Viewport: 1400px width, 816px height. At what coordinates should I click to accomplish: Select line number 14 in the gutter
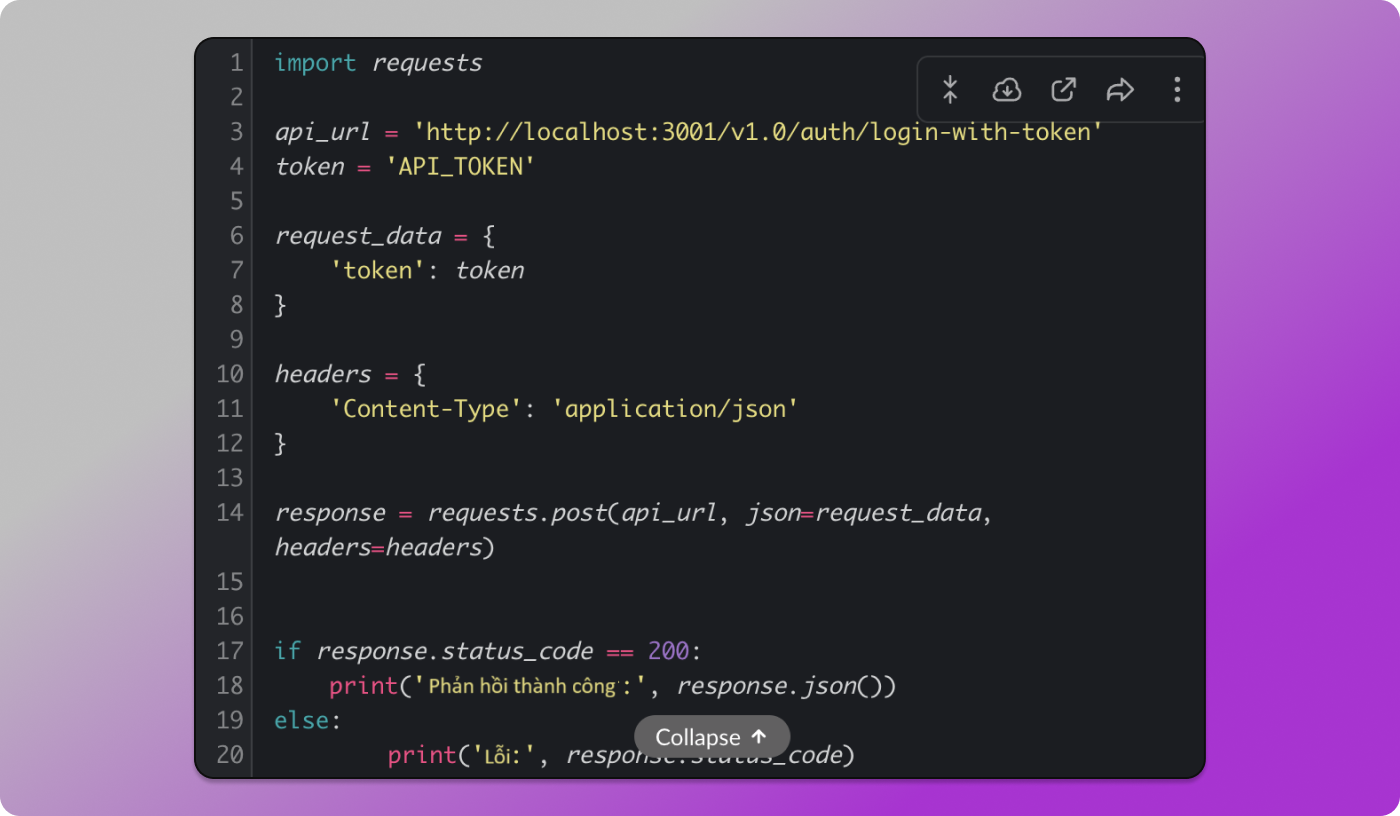click(230, 513)
